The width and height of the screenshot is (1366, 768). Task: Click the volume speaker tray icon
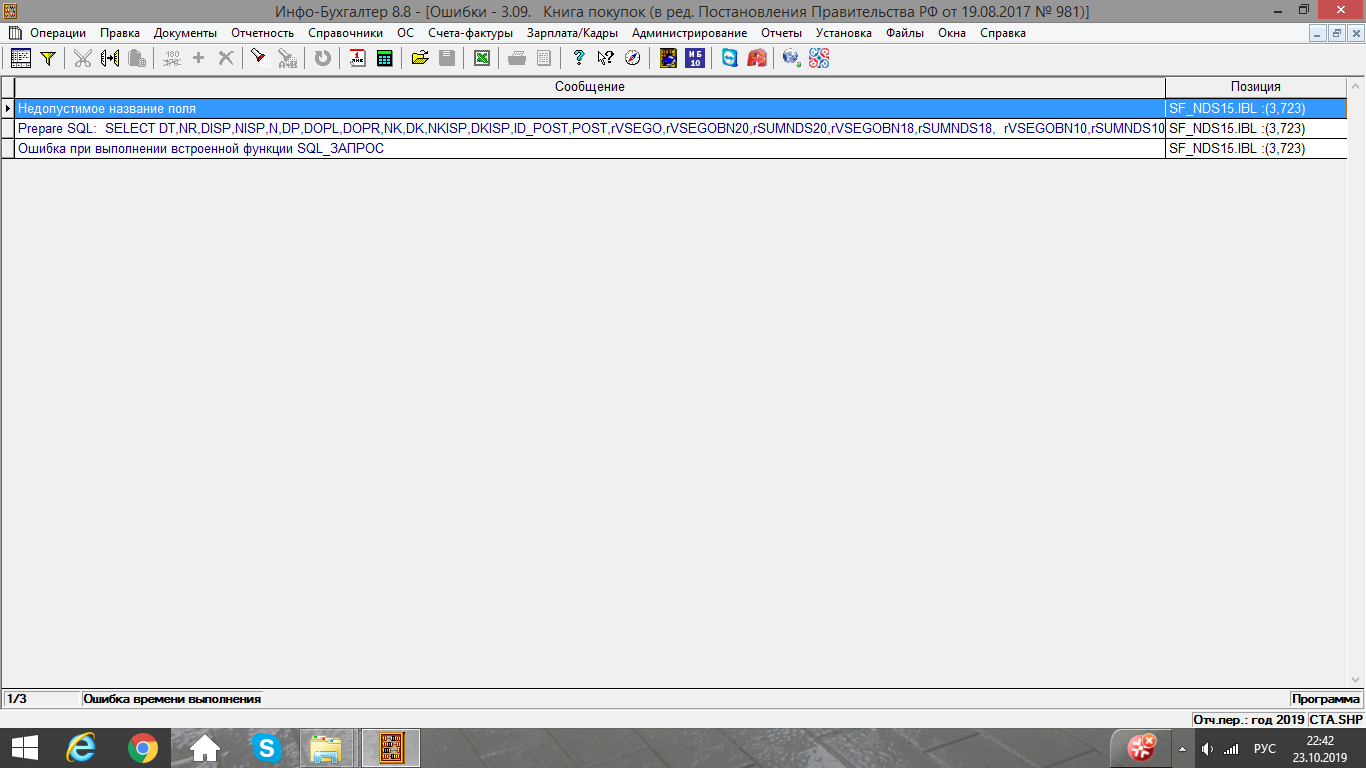click(x=1208, y=748)
